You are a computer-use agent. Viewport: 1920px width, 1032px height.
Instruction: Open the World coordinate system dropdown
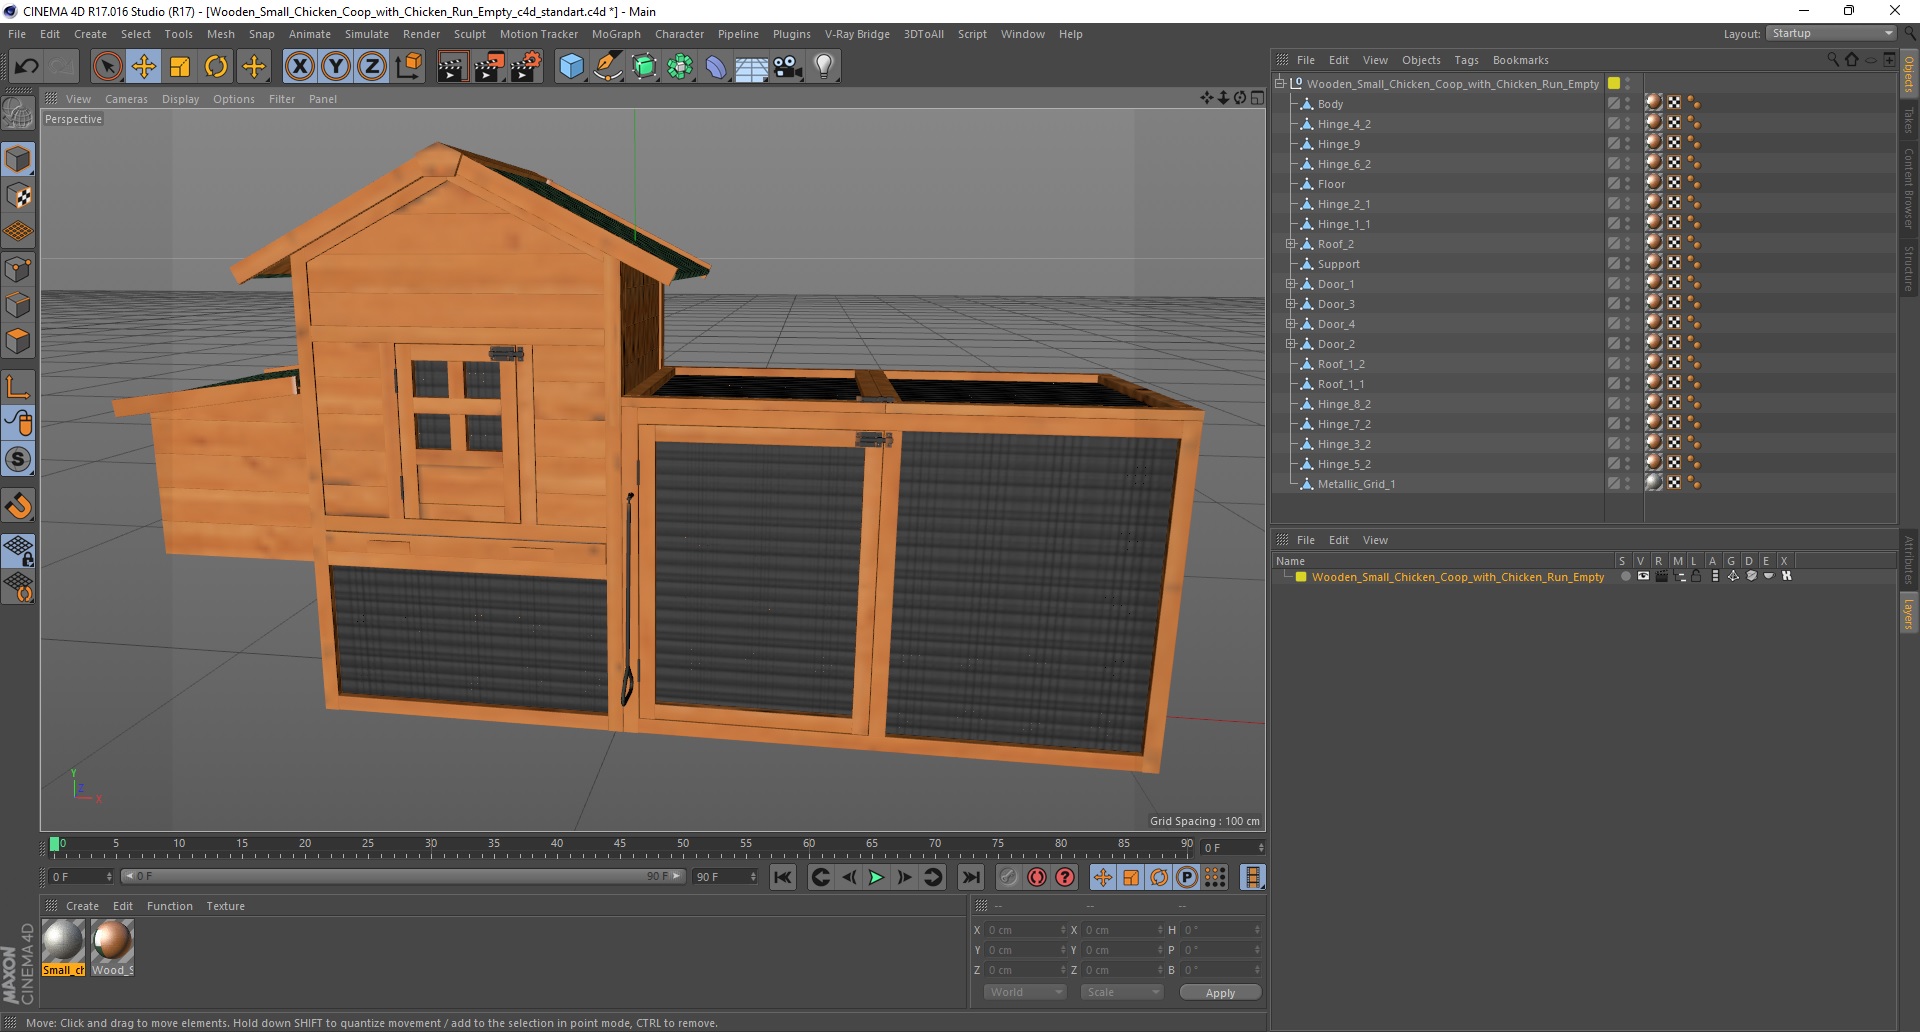point(1025,992)
